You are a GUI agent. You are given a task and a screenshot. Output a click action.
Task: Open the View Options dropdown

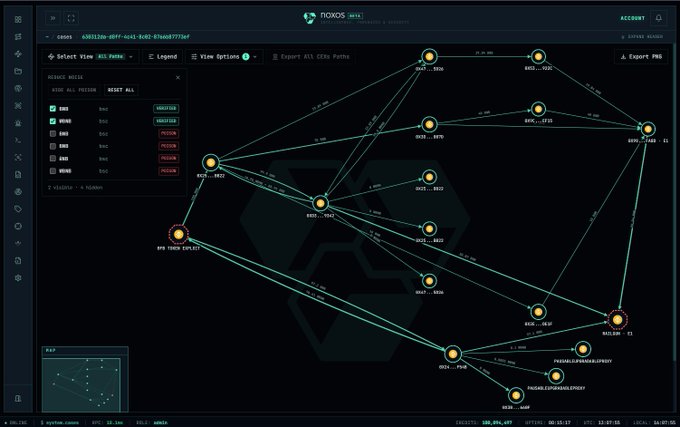pyautogui.click(x=224, y=57)
